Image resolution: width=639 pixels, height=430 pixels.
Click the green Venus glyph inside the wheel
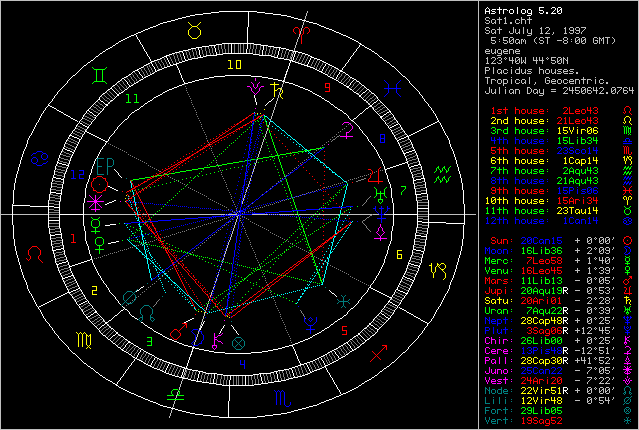99,244
